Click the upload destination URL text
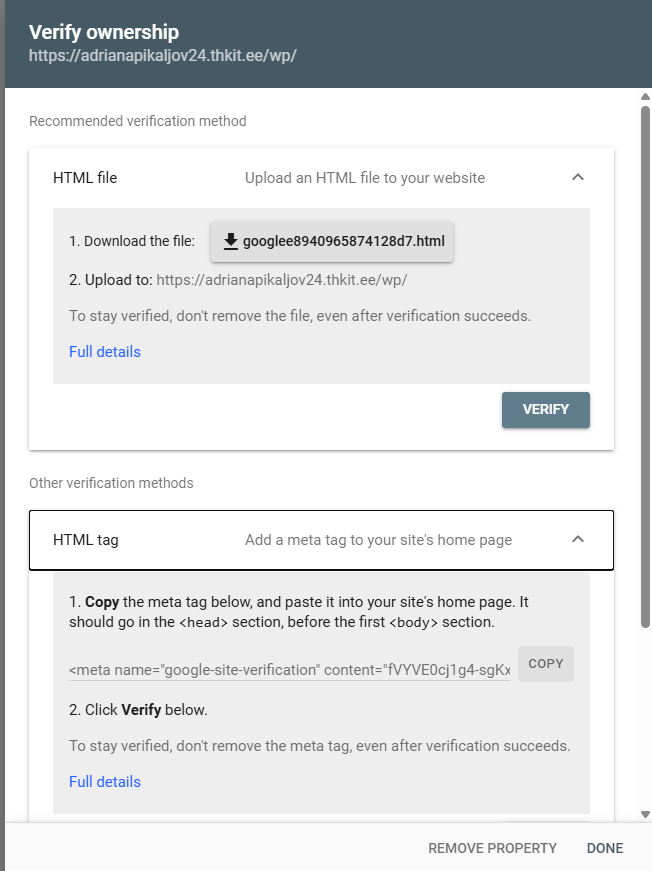Image resolution: width=652 pixels, height=871 pixels. (x=282, y=280)
